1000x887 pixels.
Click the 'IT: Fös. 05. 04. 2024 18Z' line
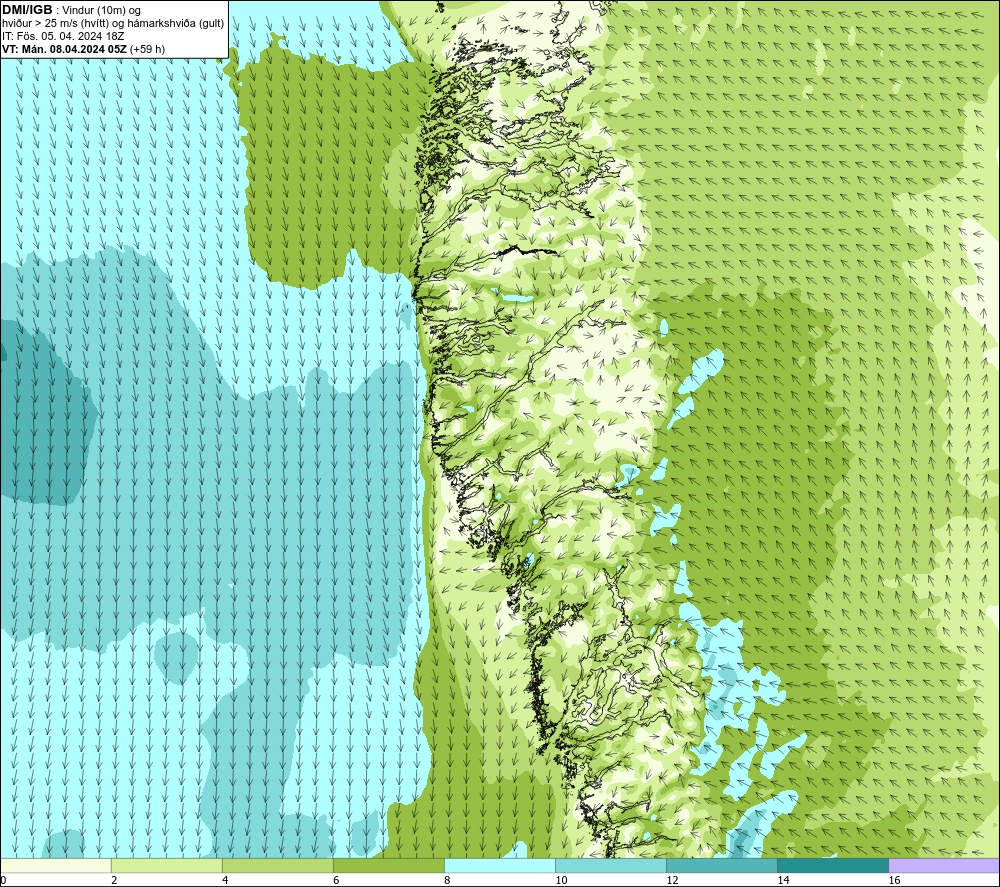pos(63,36)
